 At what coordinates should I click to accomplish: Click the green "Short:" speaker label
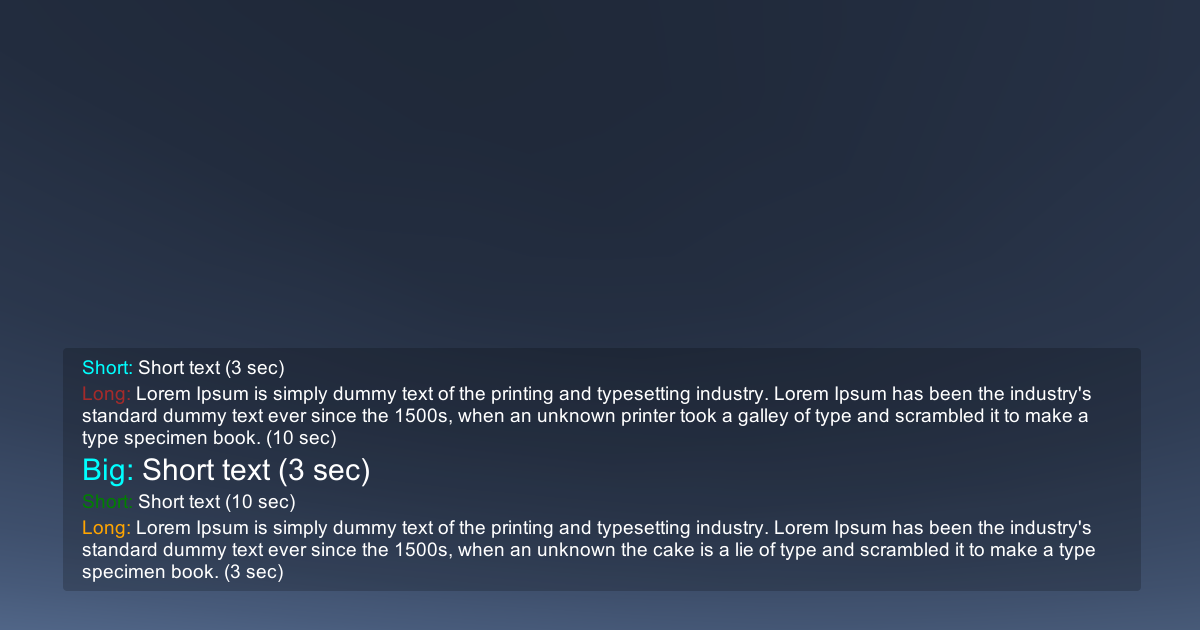point(107,501)
